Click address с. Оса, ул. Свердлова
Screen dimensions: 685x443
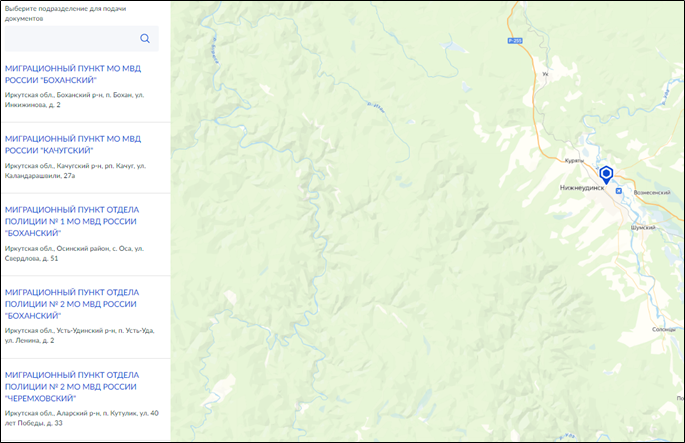click(x=74, y=253)
